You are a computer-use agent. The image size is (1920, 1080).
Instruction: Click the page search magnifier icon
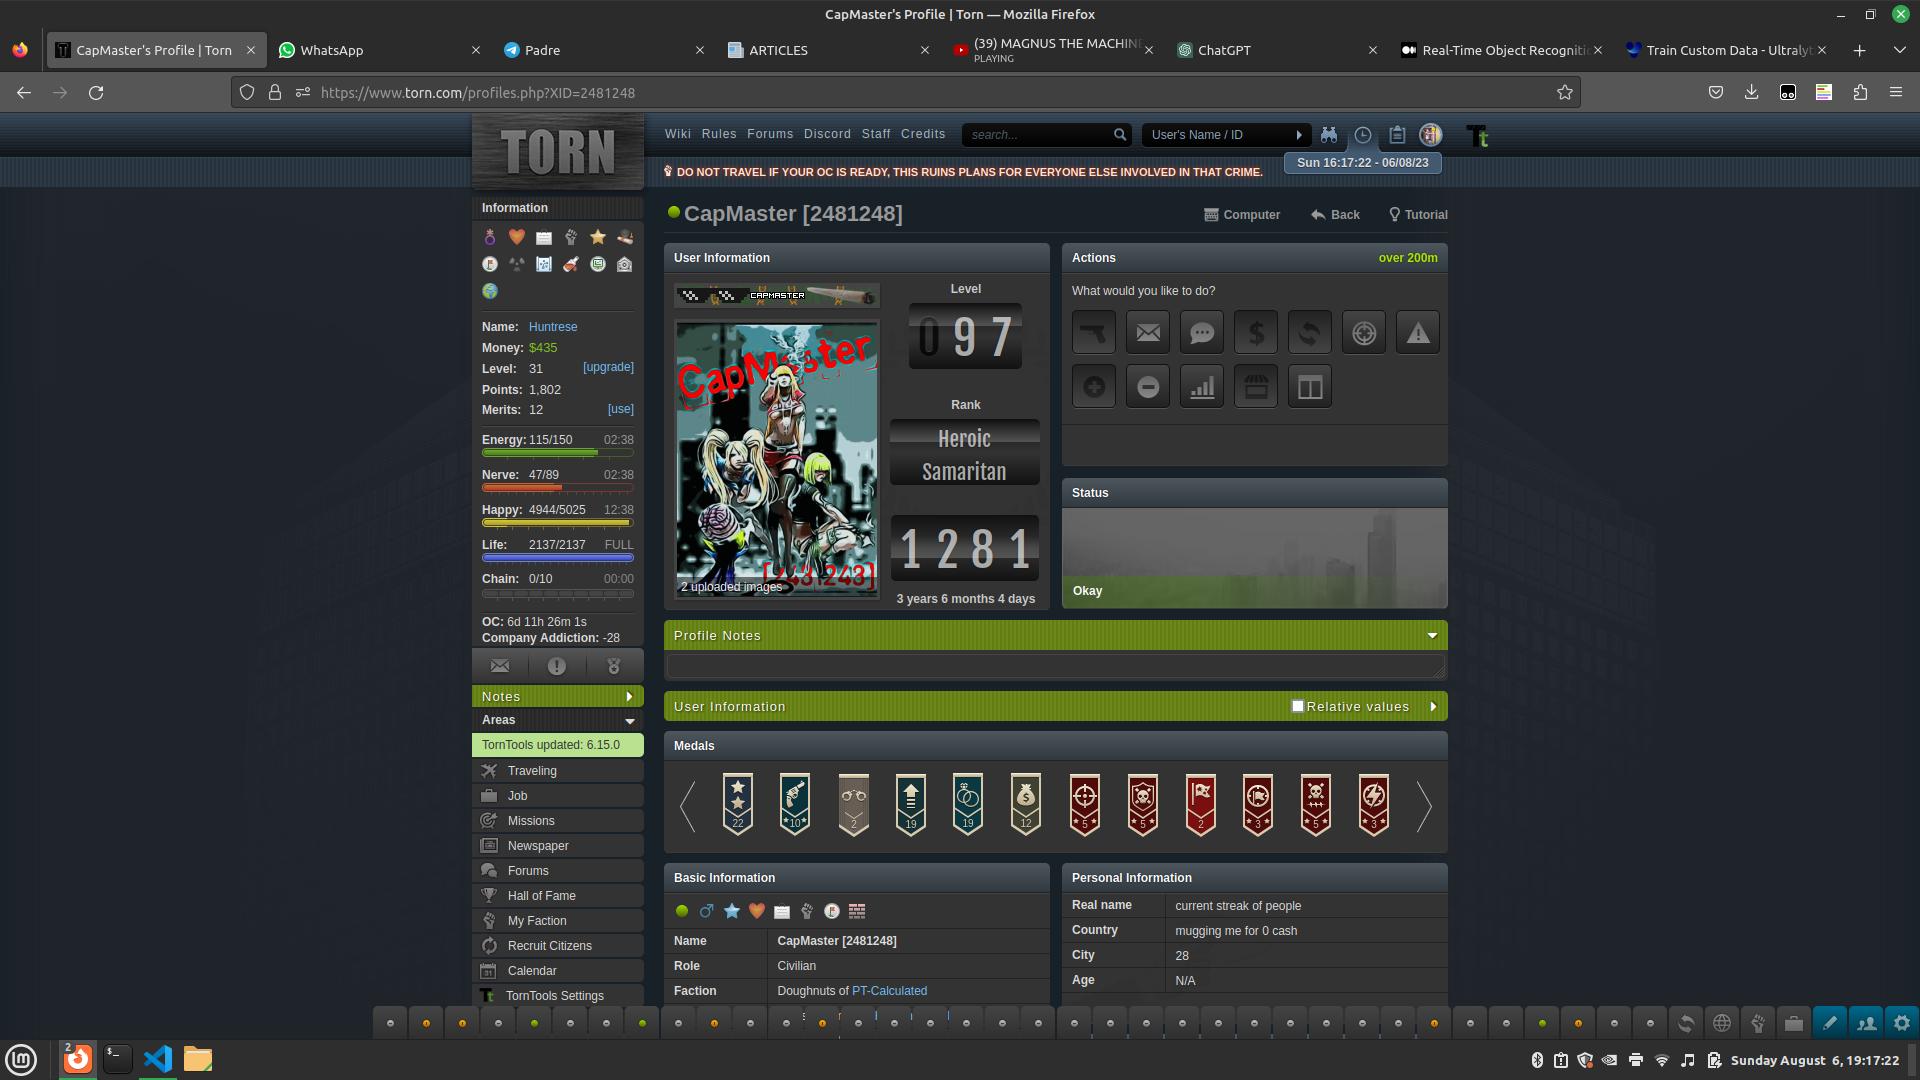pos(1120,135)
